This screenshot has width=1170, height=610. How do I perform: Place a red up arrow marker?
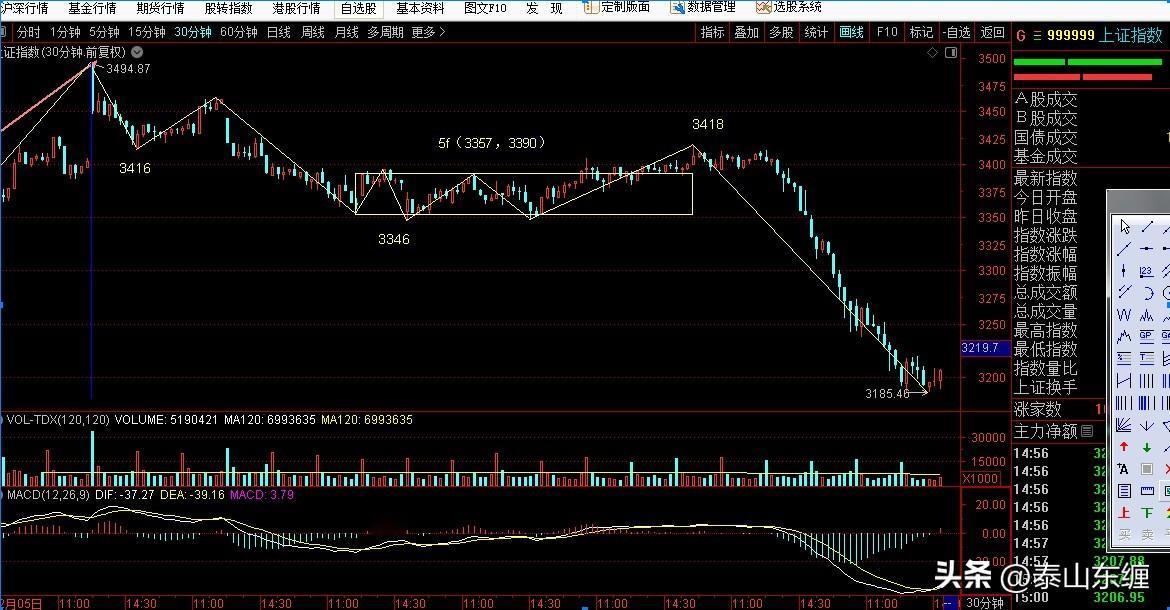click(1124, 447)
